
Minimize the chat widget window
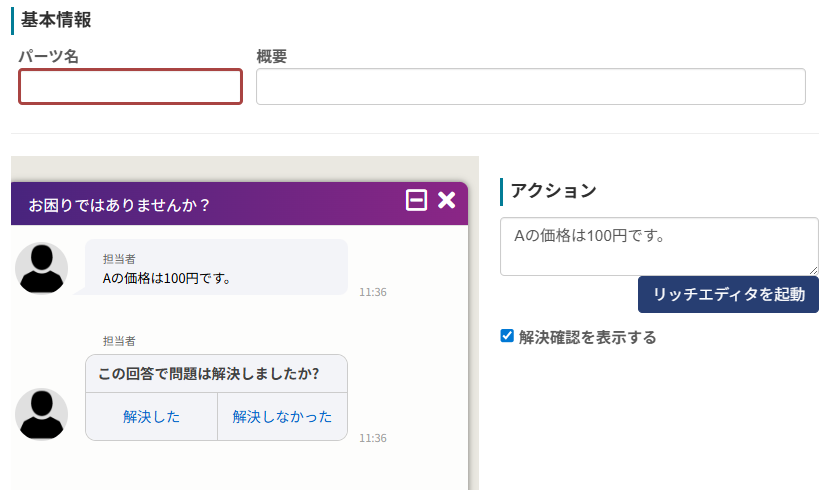click(416, 201)
